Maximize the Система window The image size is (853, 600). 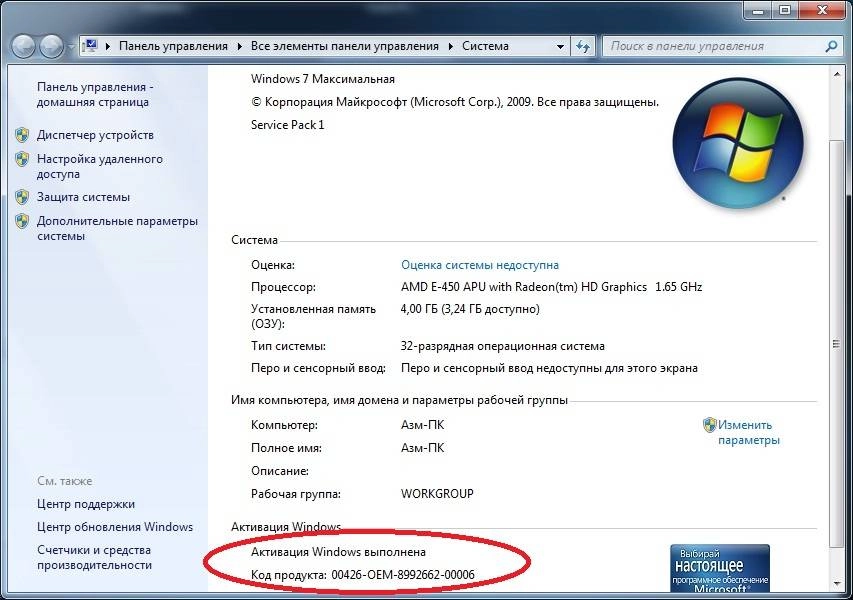click(x=785, y=10)
